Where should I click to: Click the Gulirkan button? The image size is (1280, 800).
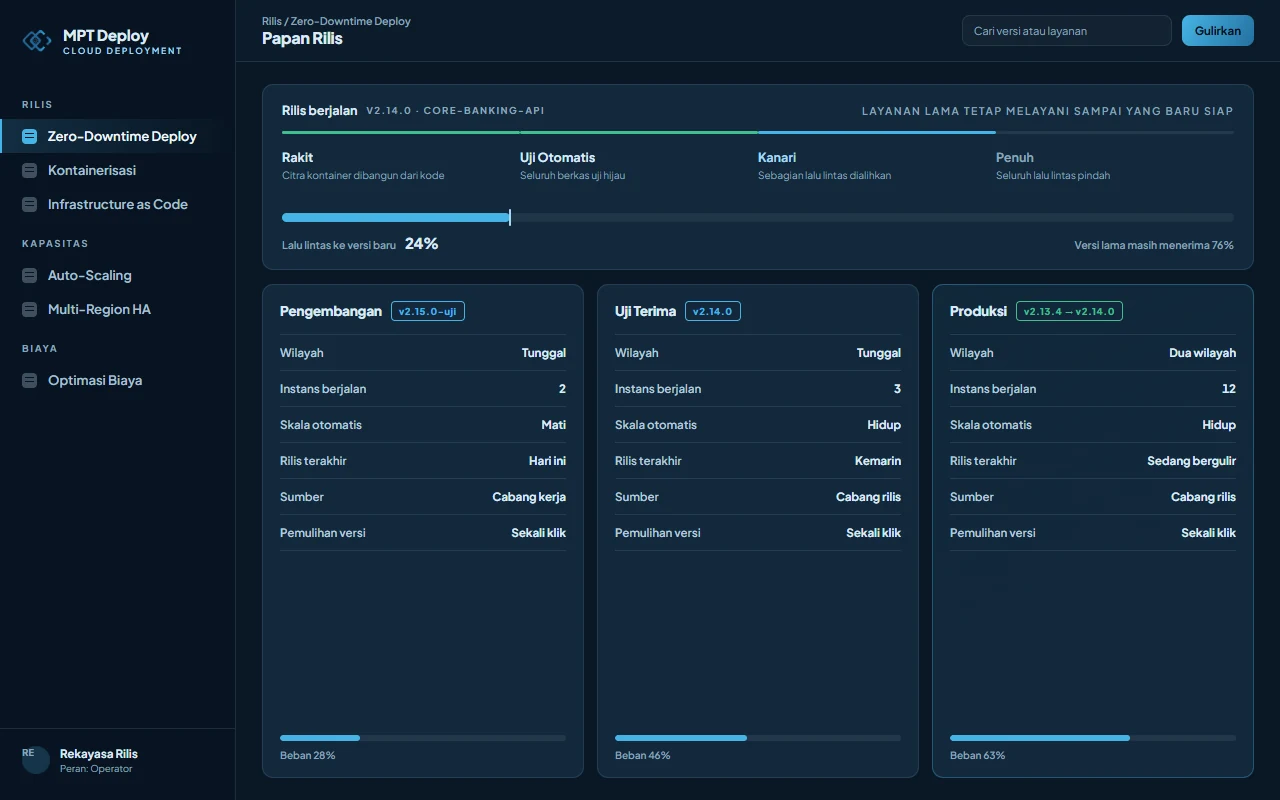click(1217, 31)
